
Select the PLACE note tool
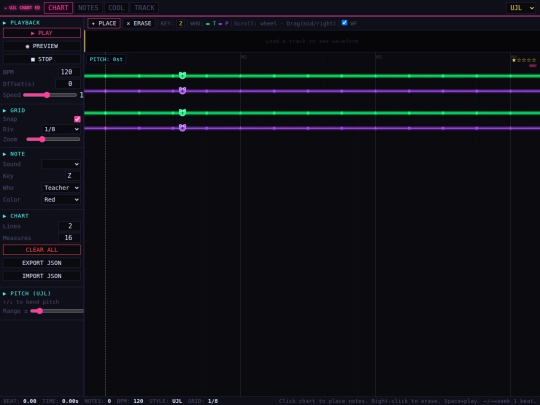pyautogui.click(x=104, y=23)
